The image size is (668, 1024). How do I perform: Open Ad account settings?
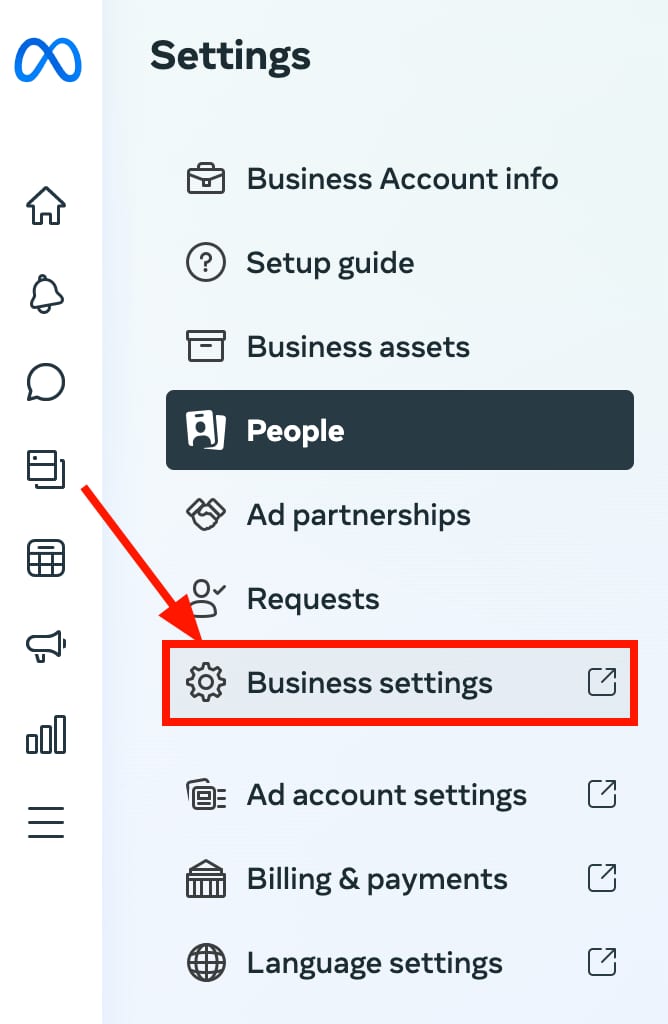386,794
